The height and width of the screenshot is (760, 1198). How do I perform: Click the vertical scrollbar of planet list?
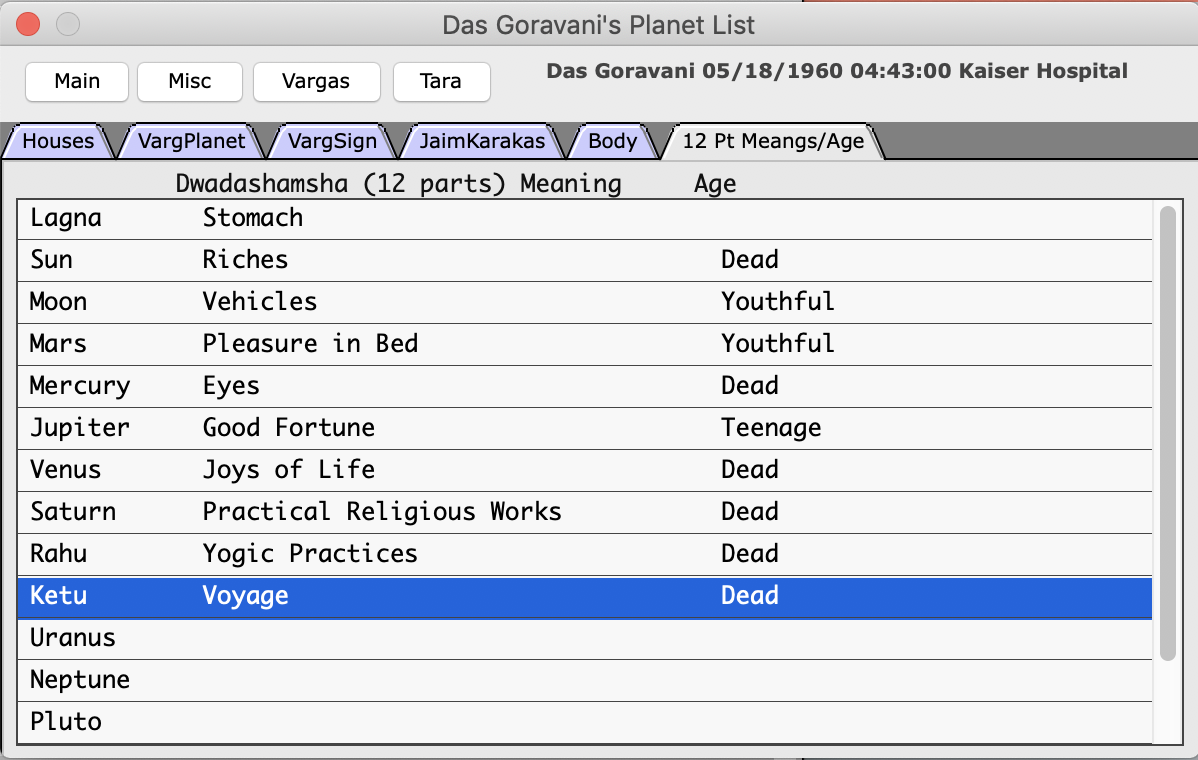pyautogui.click(x=1167, y=432)
